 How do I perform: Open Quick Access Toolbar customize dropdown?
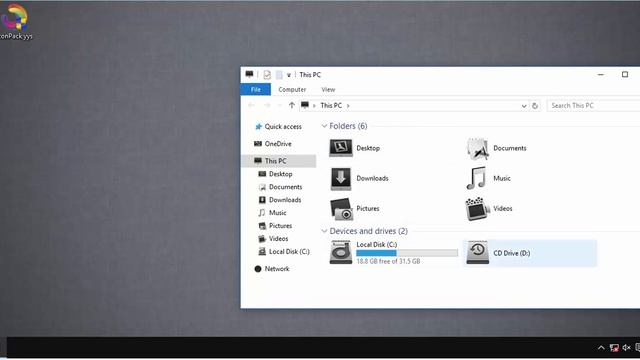coord(289,75)
